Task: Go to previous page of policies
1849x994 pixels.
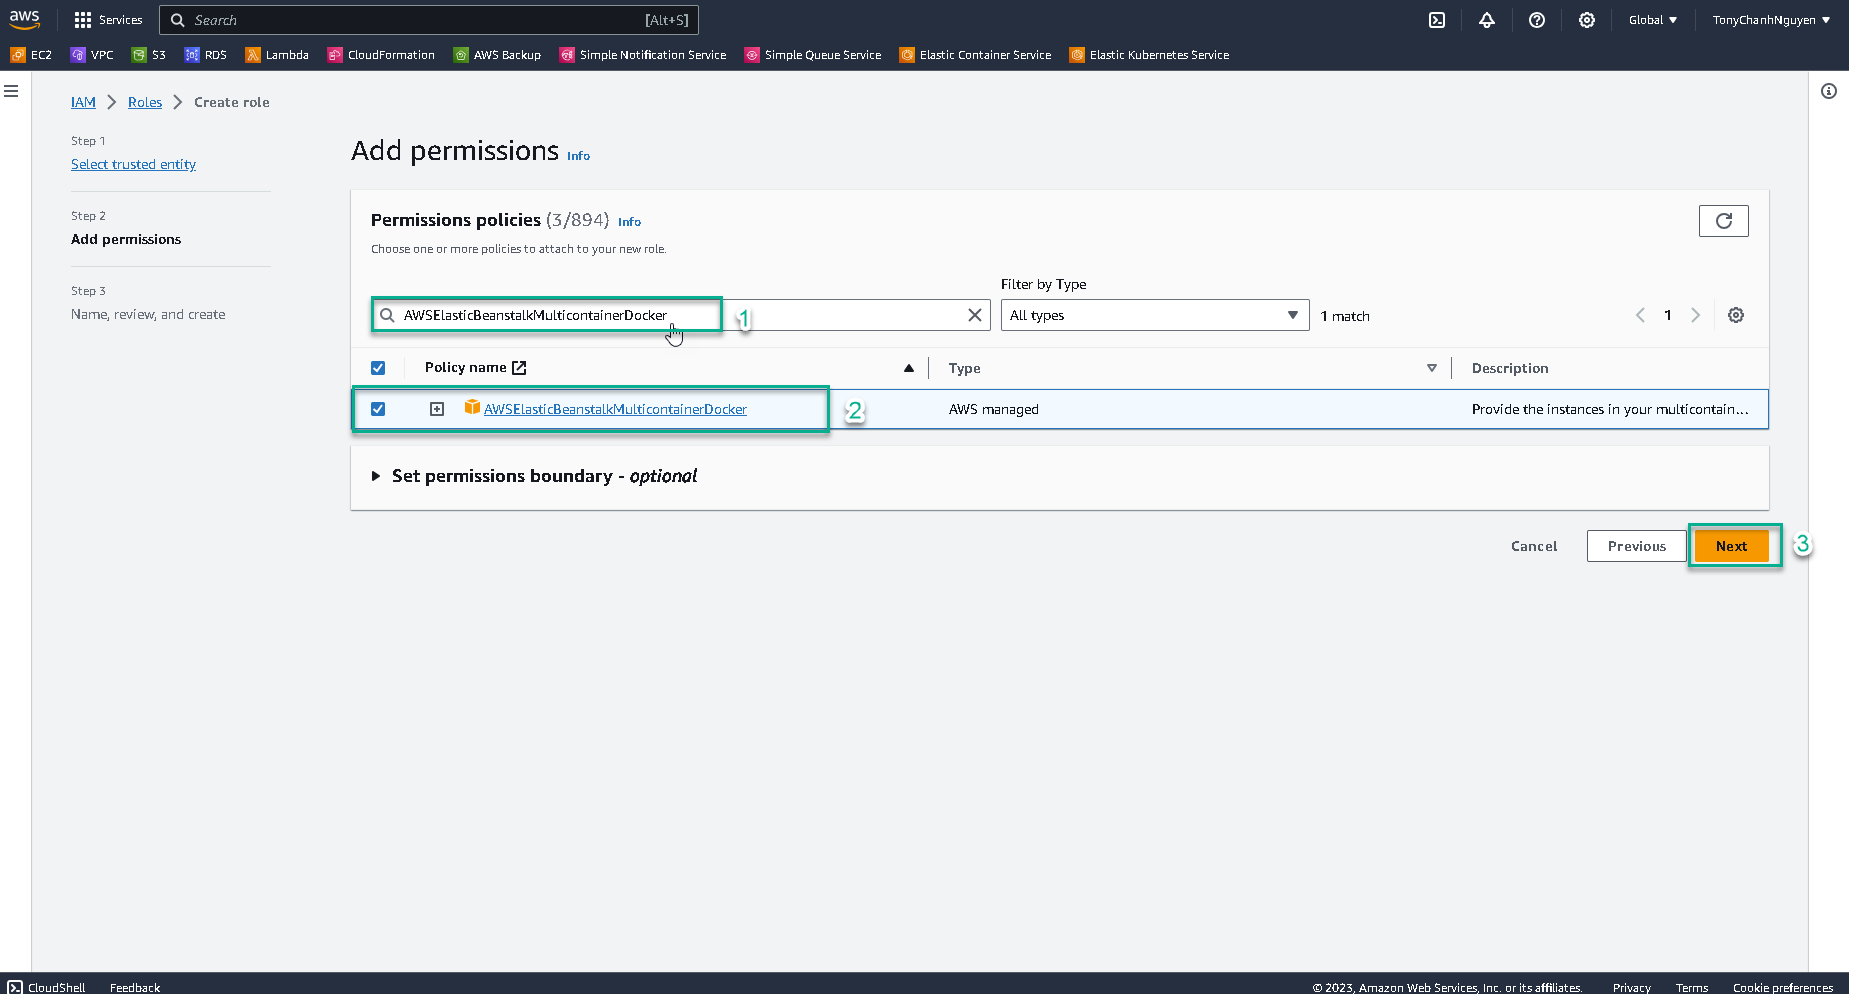Action: coord(1640,315)
